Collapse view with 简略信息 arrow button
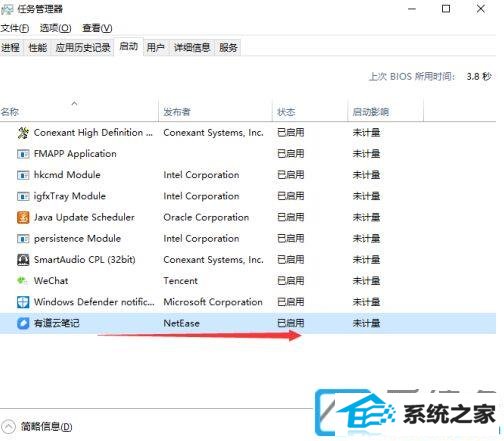 9,426
